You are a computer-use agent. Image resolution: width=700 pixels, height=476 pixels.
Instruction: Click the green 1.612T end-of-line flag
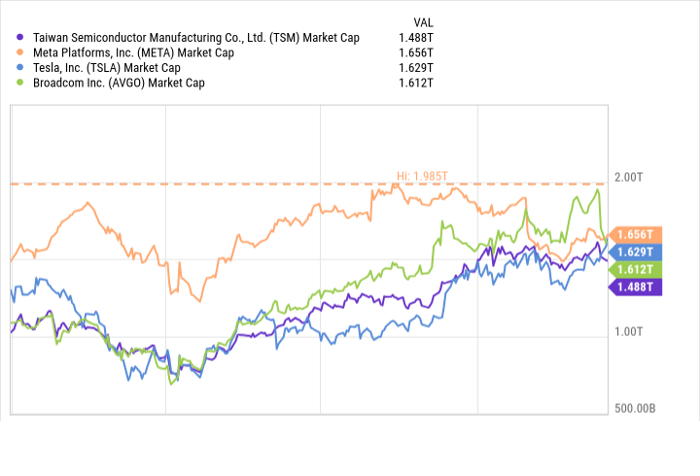[x=638, y=269]
